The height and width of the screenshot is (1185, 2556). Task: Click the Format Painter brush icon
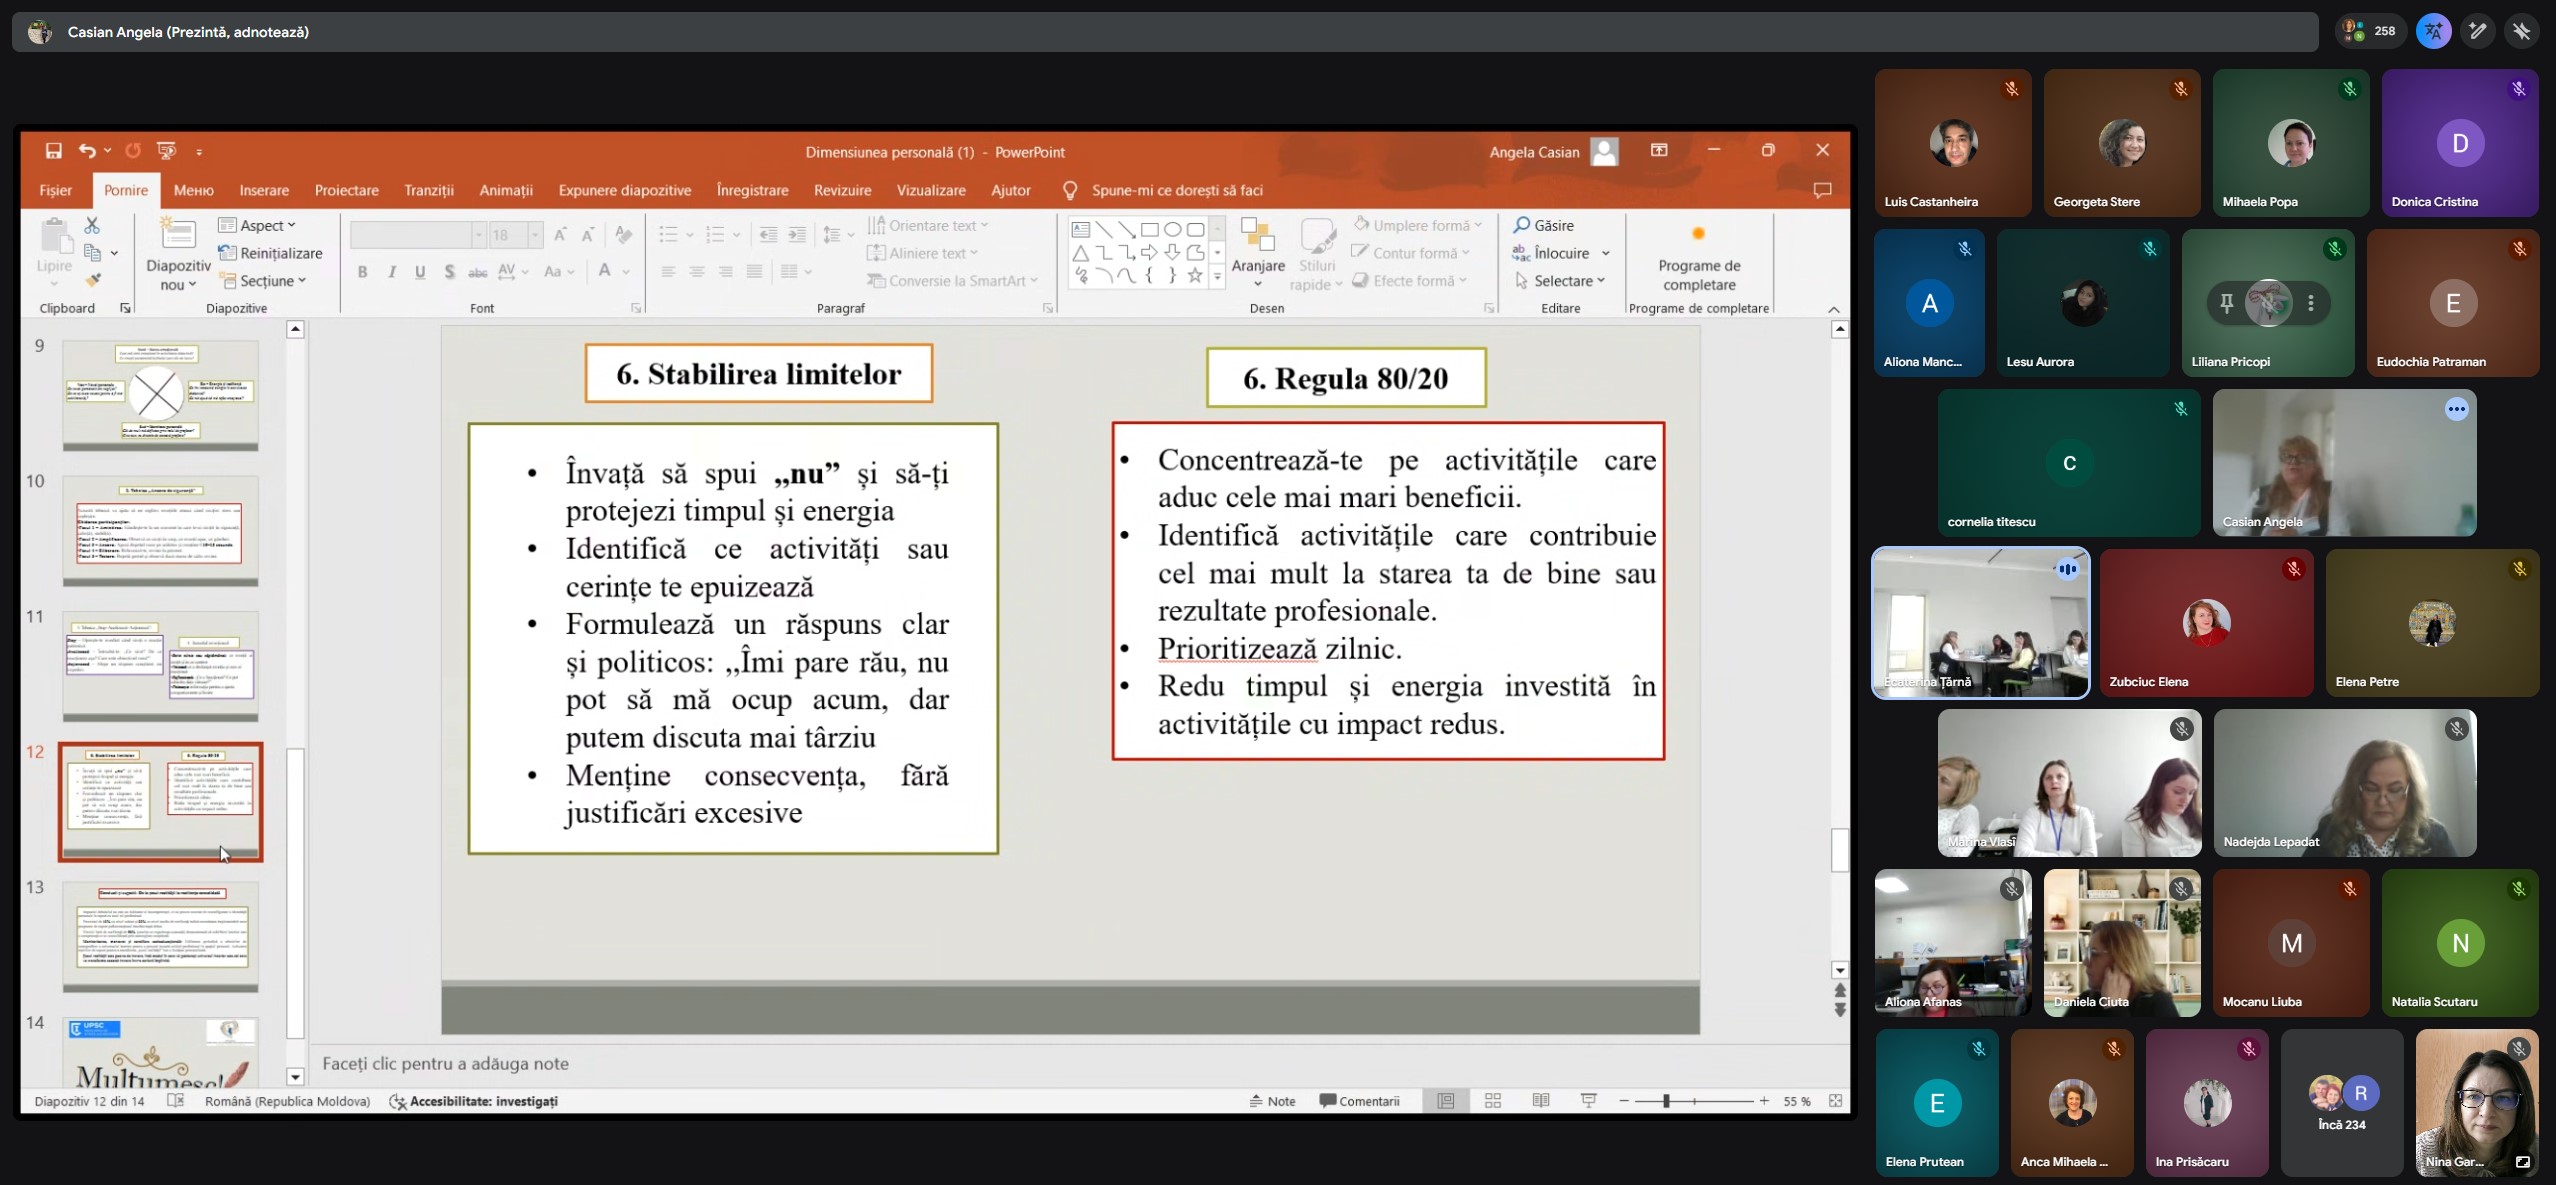coord(93,280)
